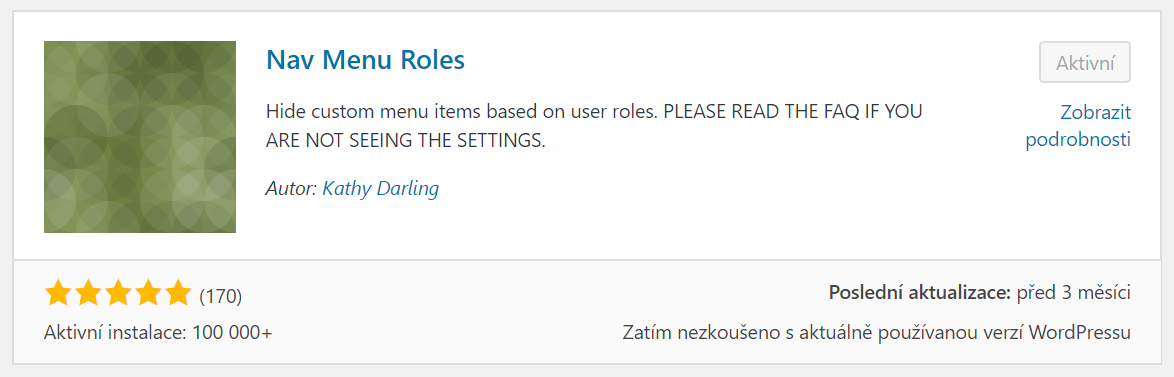Click the 'ARE NOT SEEING THE SETTINGS' line
Screen dimensions: 1174x377
point(404,141)
